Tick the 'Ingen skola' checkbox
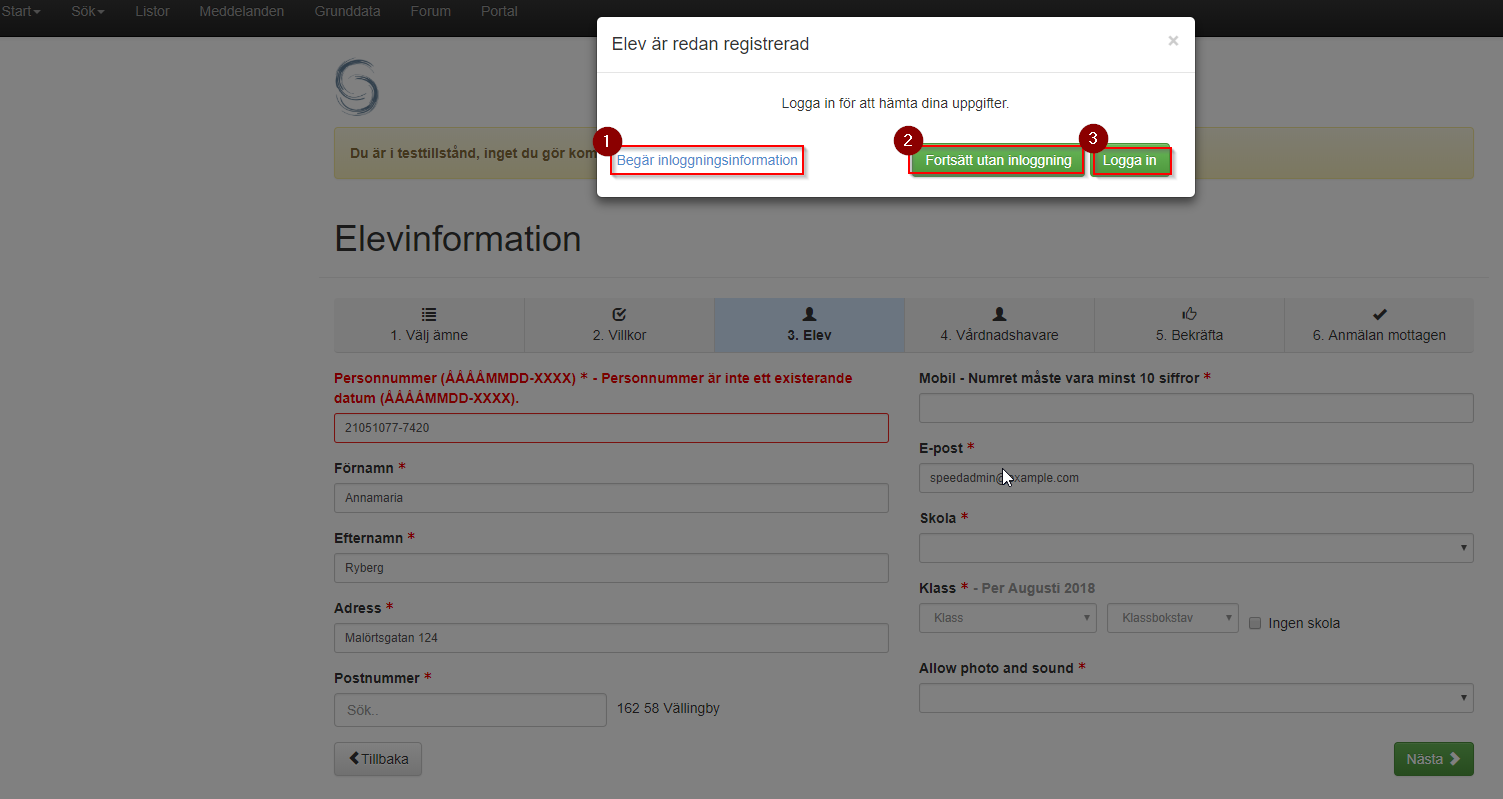 point(1255,623)
